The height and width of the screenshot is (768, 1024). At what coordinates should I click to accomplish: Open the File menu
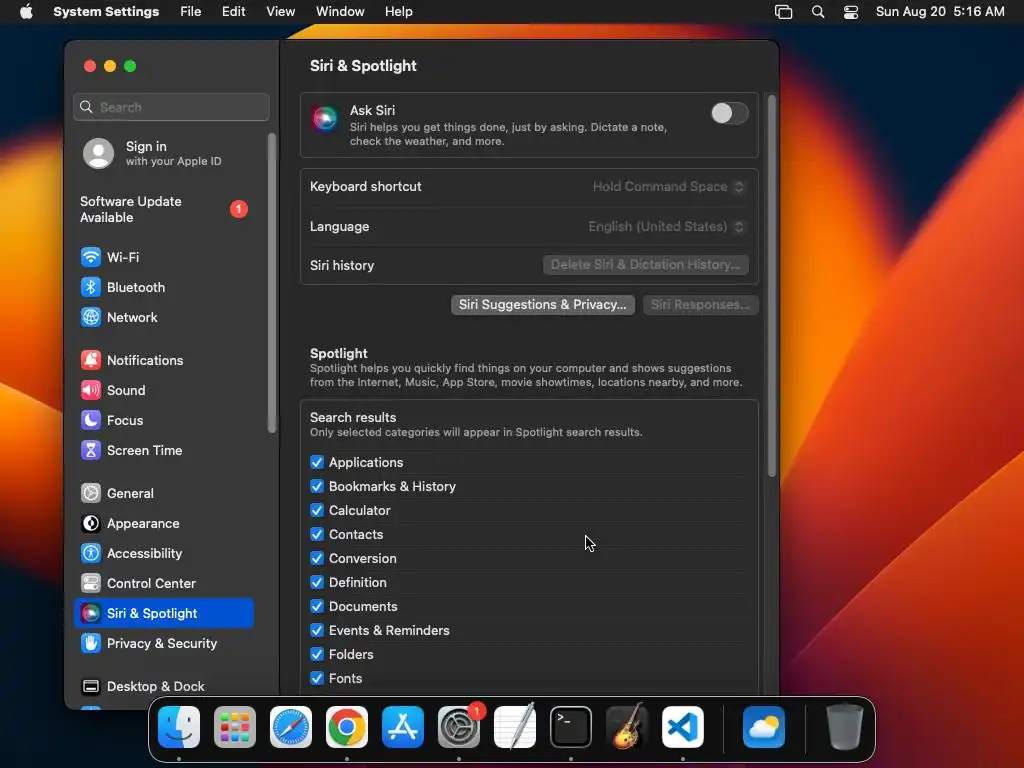[191, 12]
